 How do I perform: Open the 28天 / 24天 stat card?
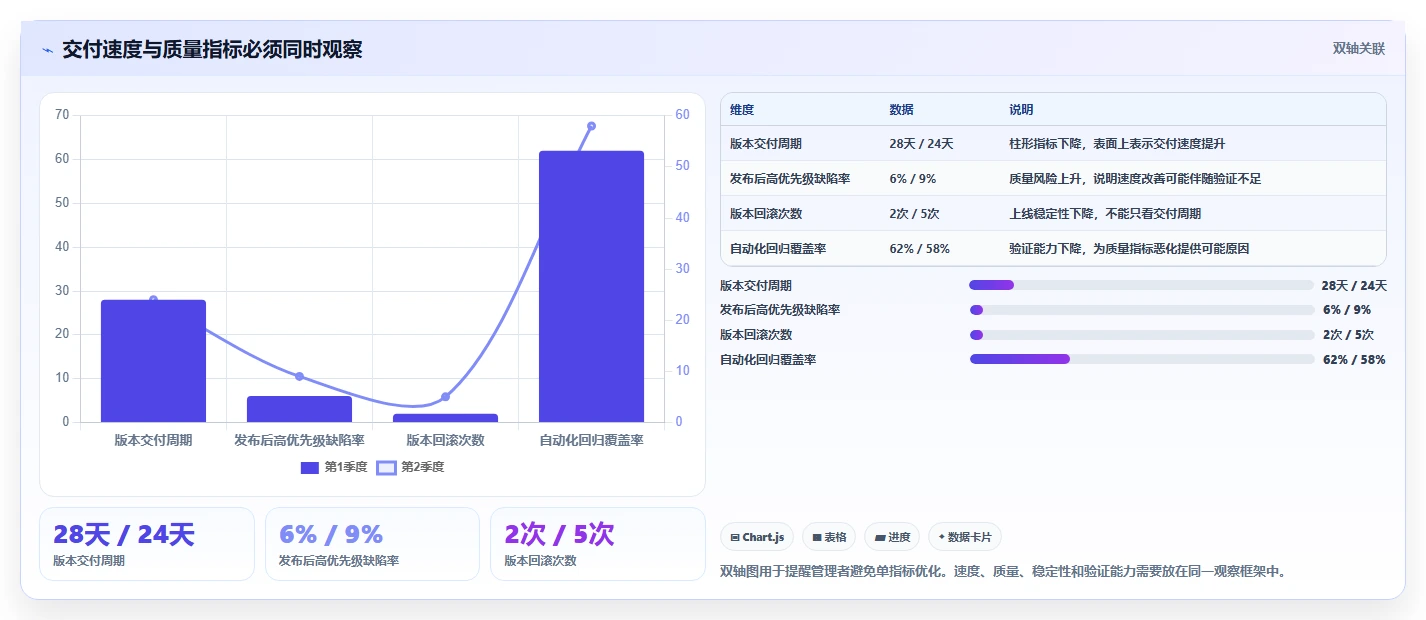(147, 544)
